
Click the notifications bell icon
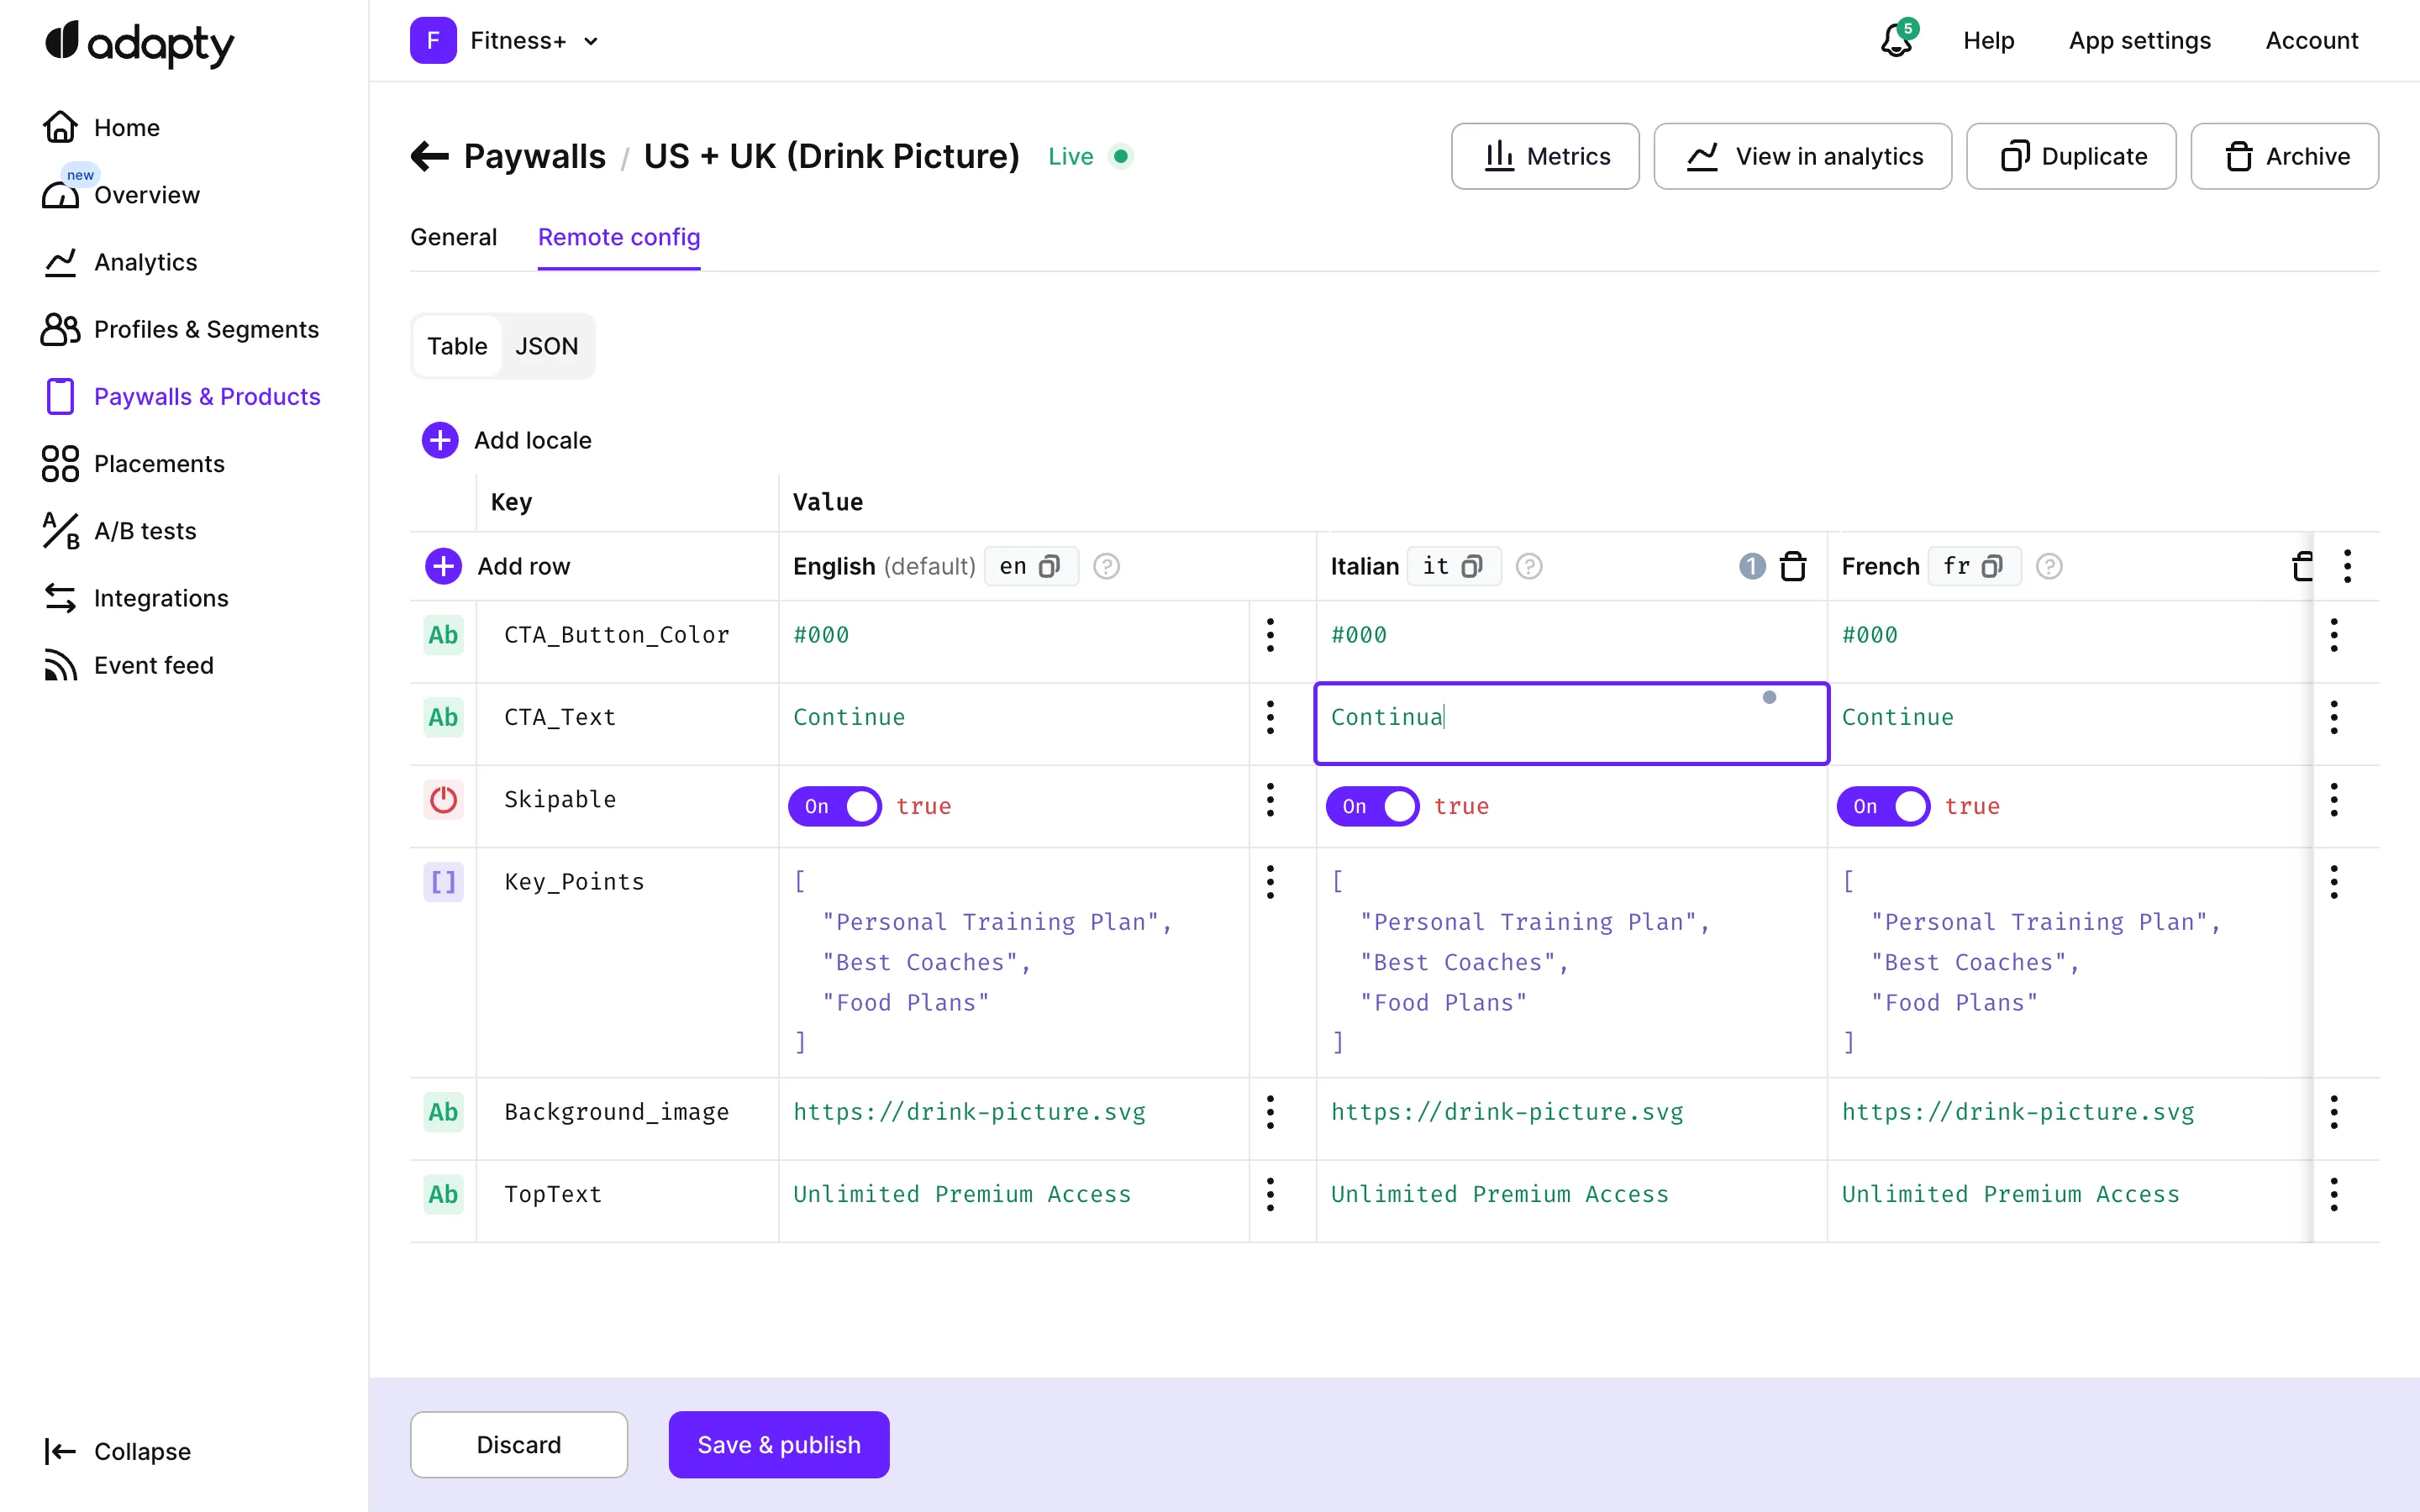[1896, 41]
